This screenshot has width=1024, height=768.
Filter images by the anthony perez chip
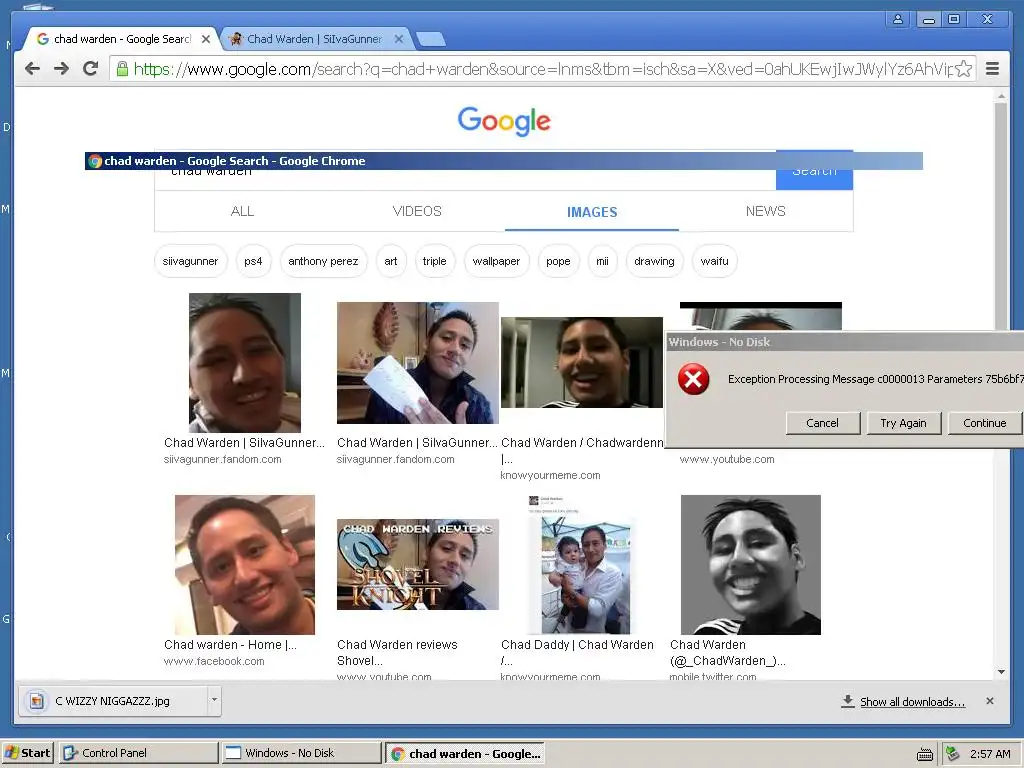(323, 261)
